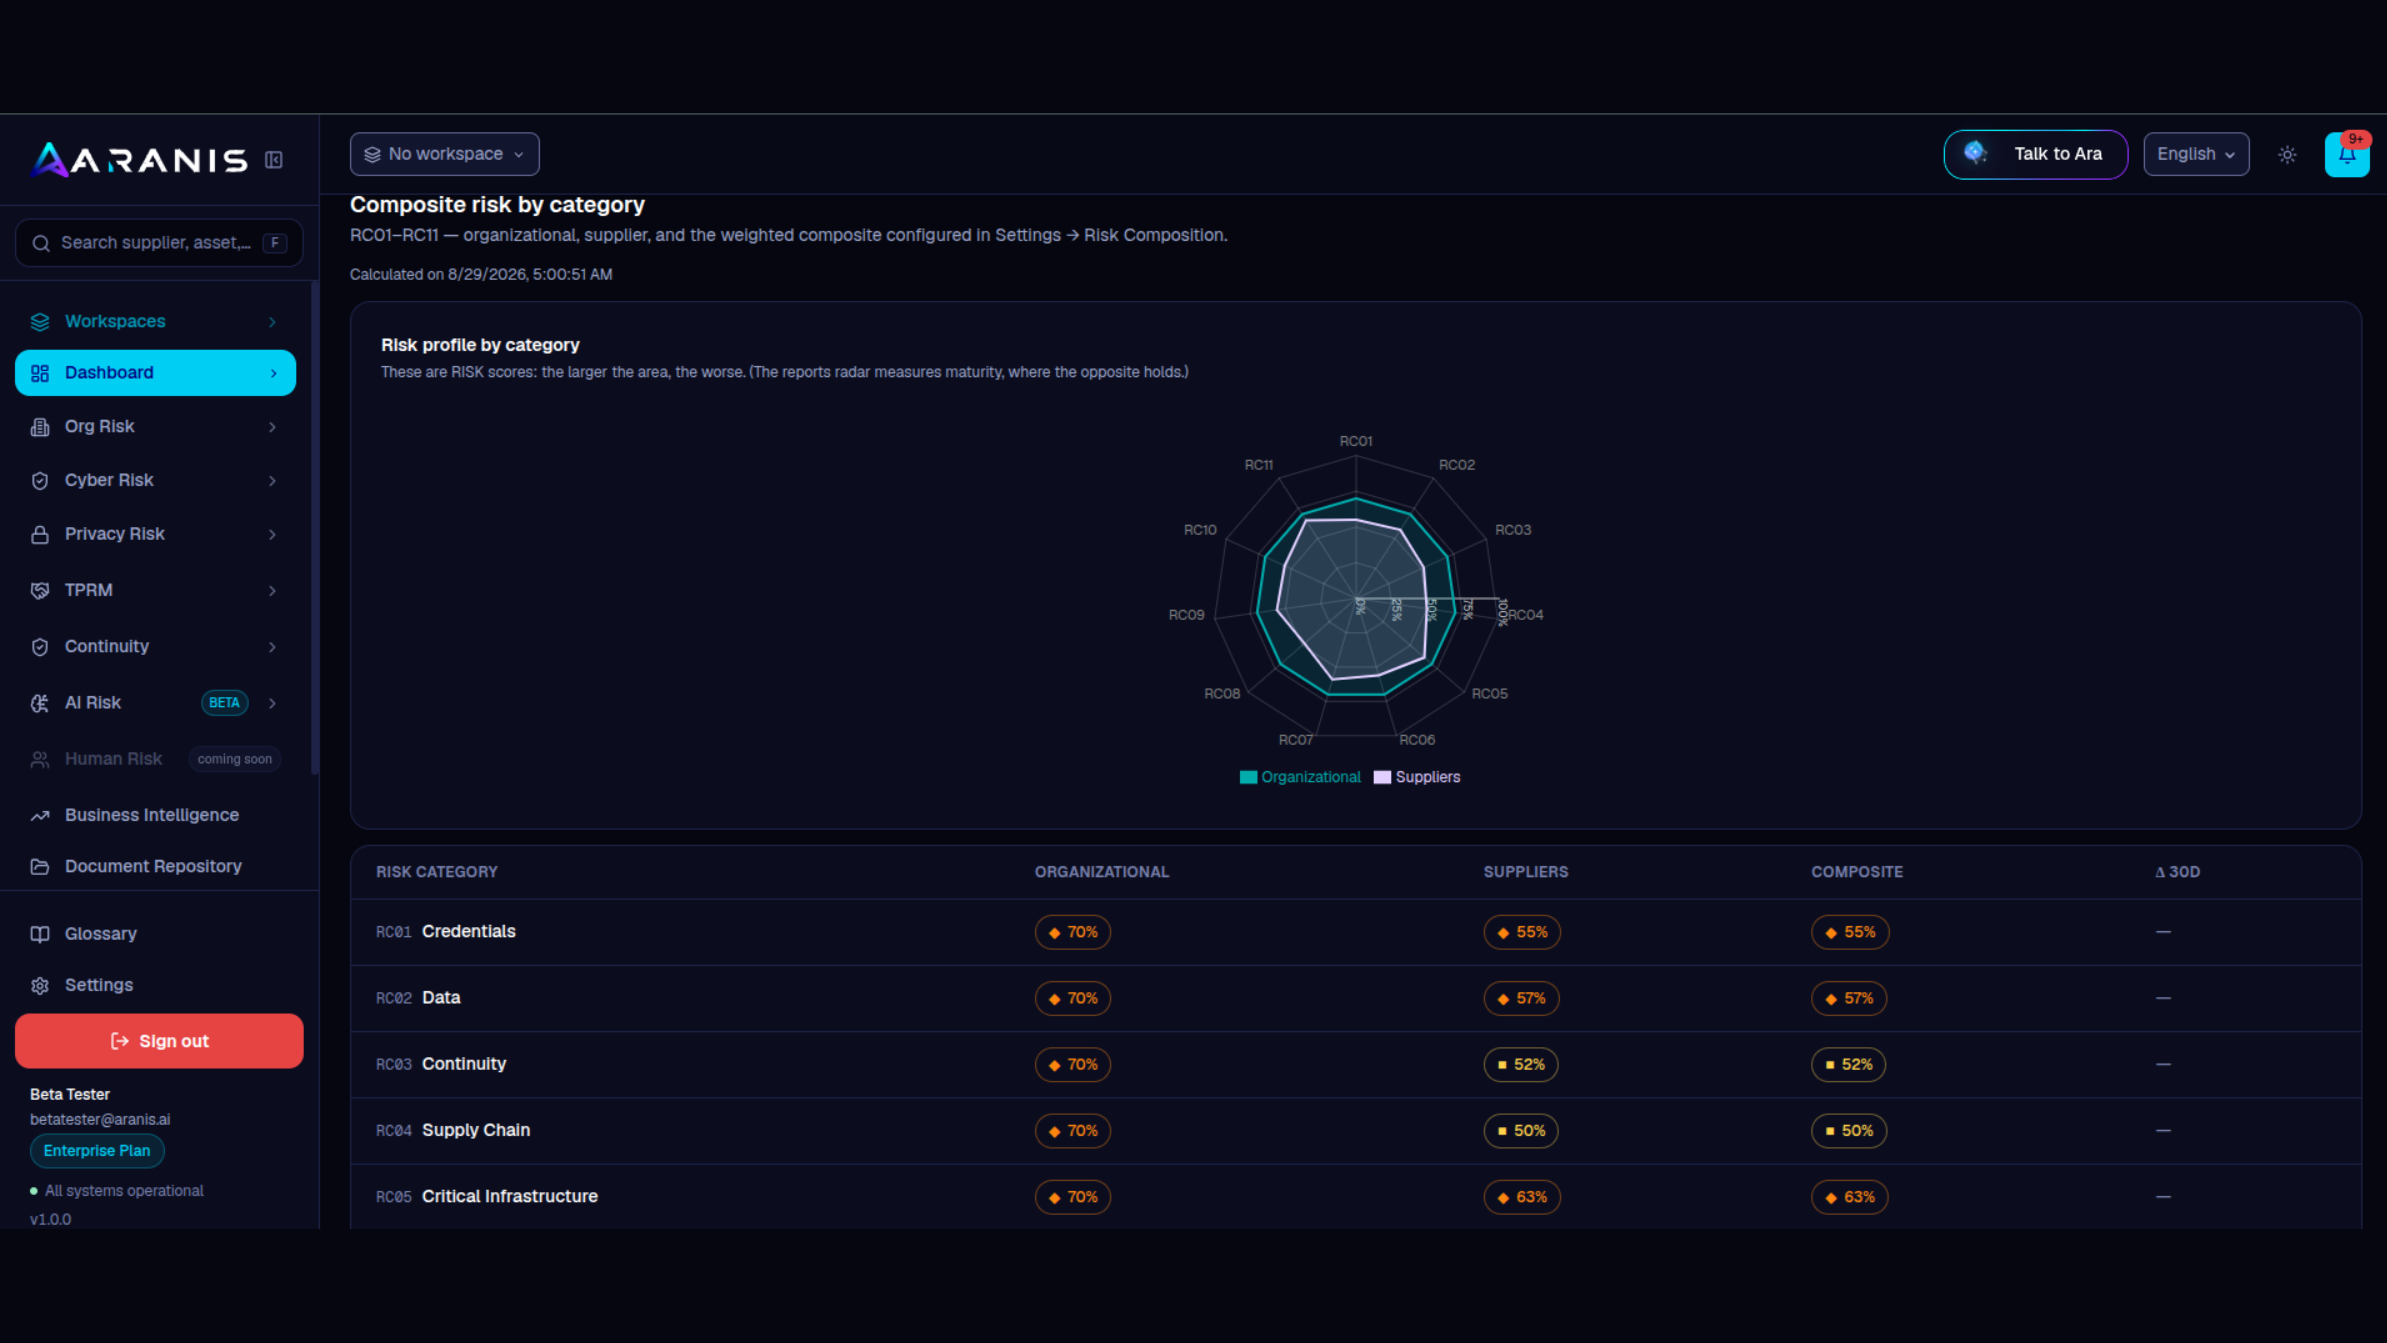The image size is (2387, 1343).
Task: Click the Workspaces layers icon
Action: [x=40, y=322]
